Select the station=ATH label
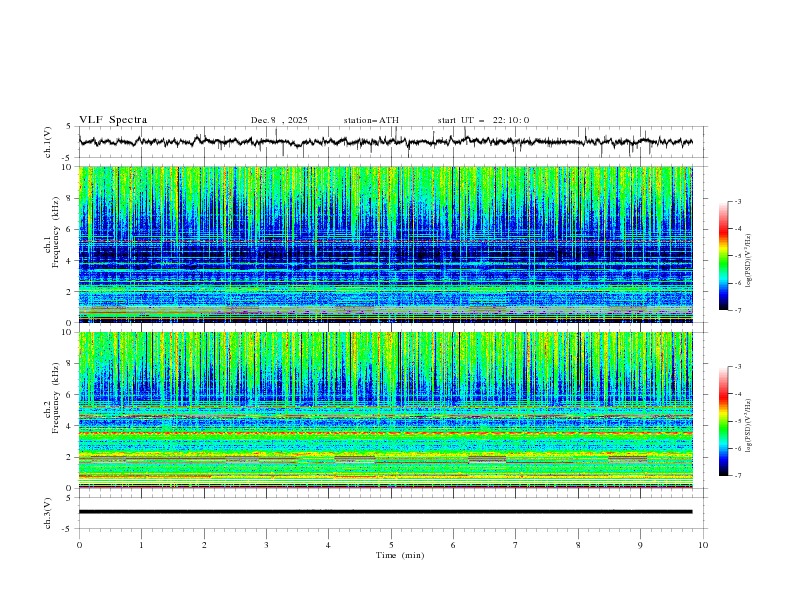Image resolution: width=792 pixels, height=612 pixels. coord(371,120)
